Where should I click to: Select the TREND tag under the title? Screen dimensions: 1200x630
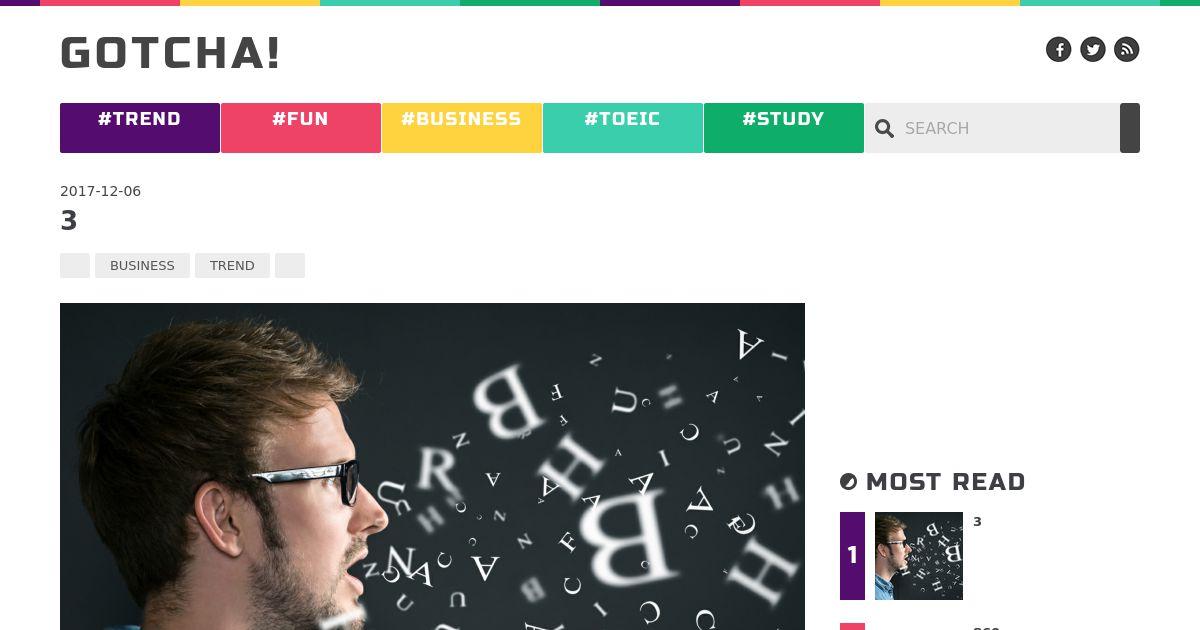click(x=232, y=265)
